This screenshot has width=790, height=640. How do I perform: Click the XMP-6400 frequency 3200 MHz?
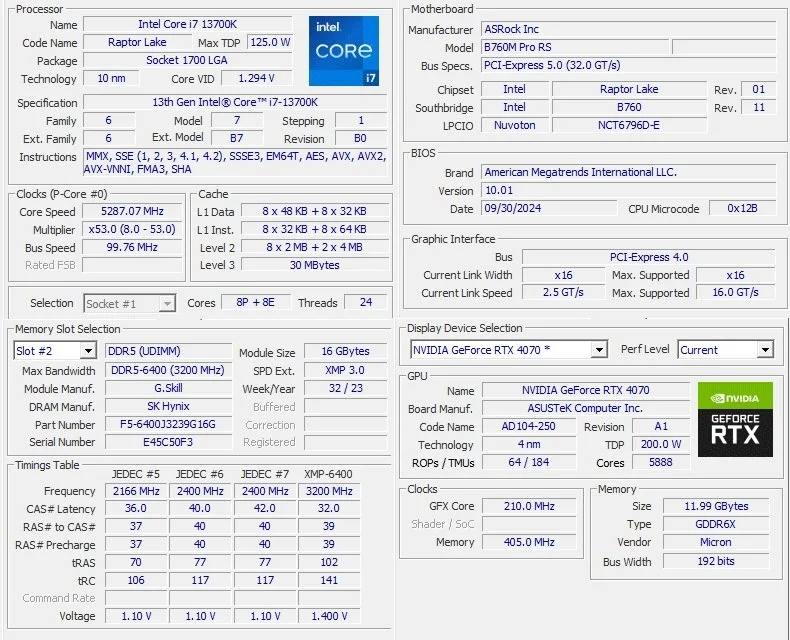click(329, 491)
